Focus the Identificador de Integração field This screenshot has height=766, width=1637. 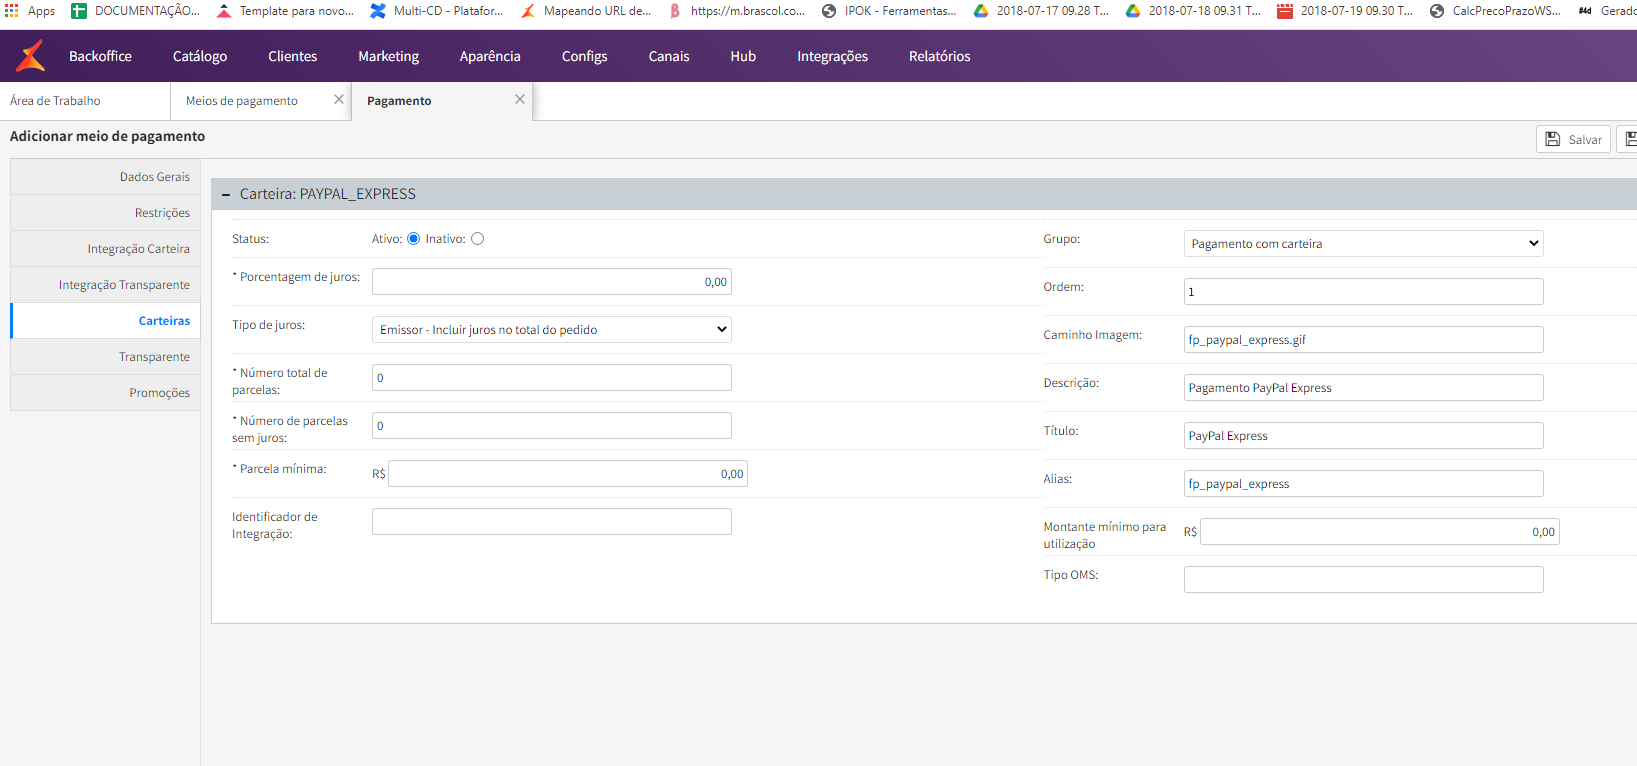click(552, 522)
